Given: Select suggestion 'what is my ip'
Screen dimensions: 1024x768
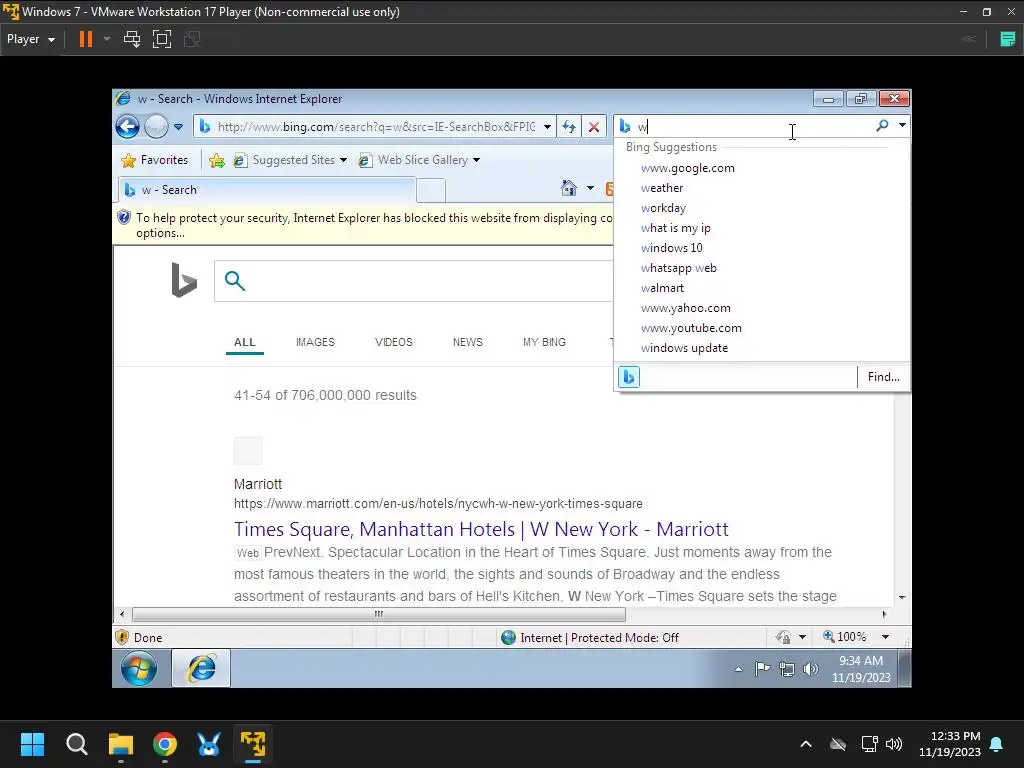Looking at the screenshot, I should 762,228.
